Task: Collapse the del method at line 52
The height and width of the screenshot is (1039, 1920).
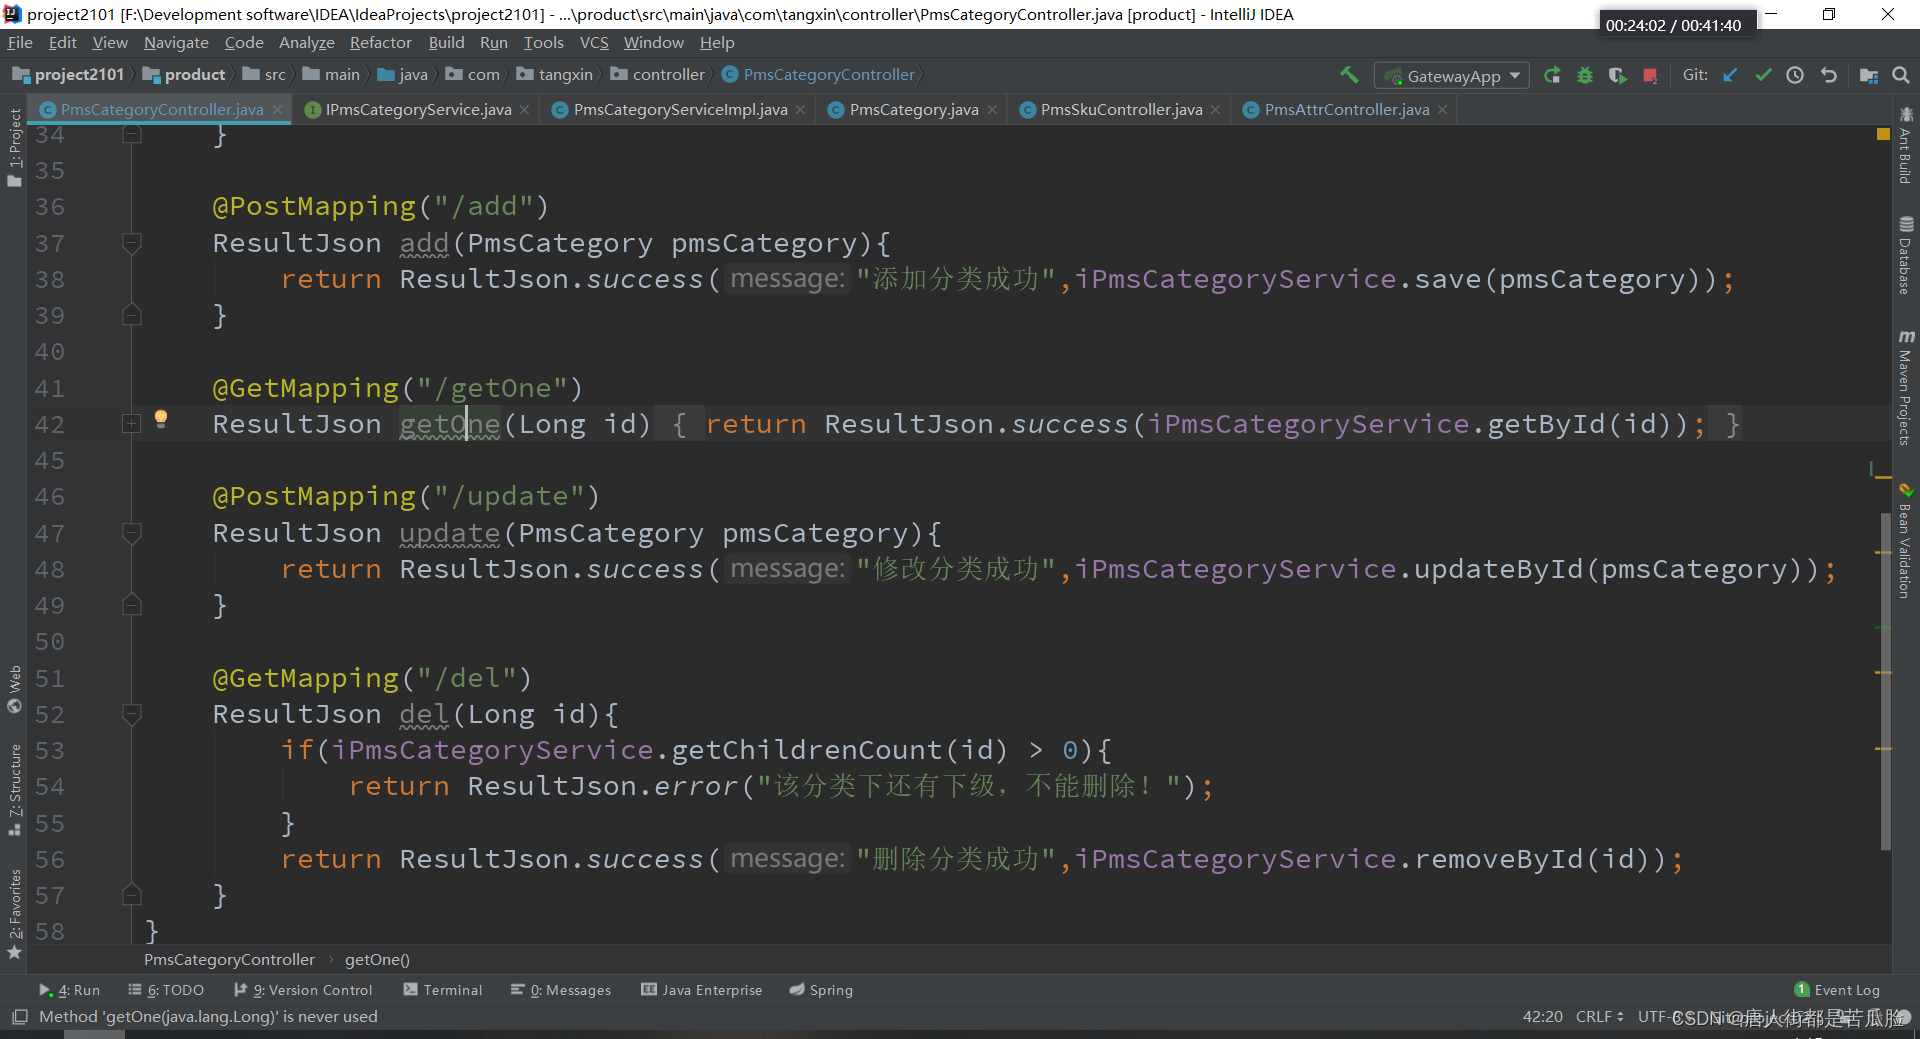Action: click(x=131, y=714)
